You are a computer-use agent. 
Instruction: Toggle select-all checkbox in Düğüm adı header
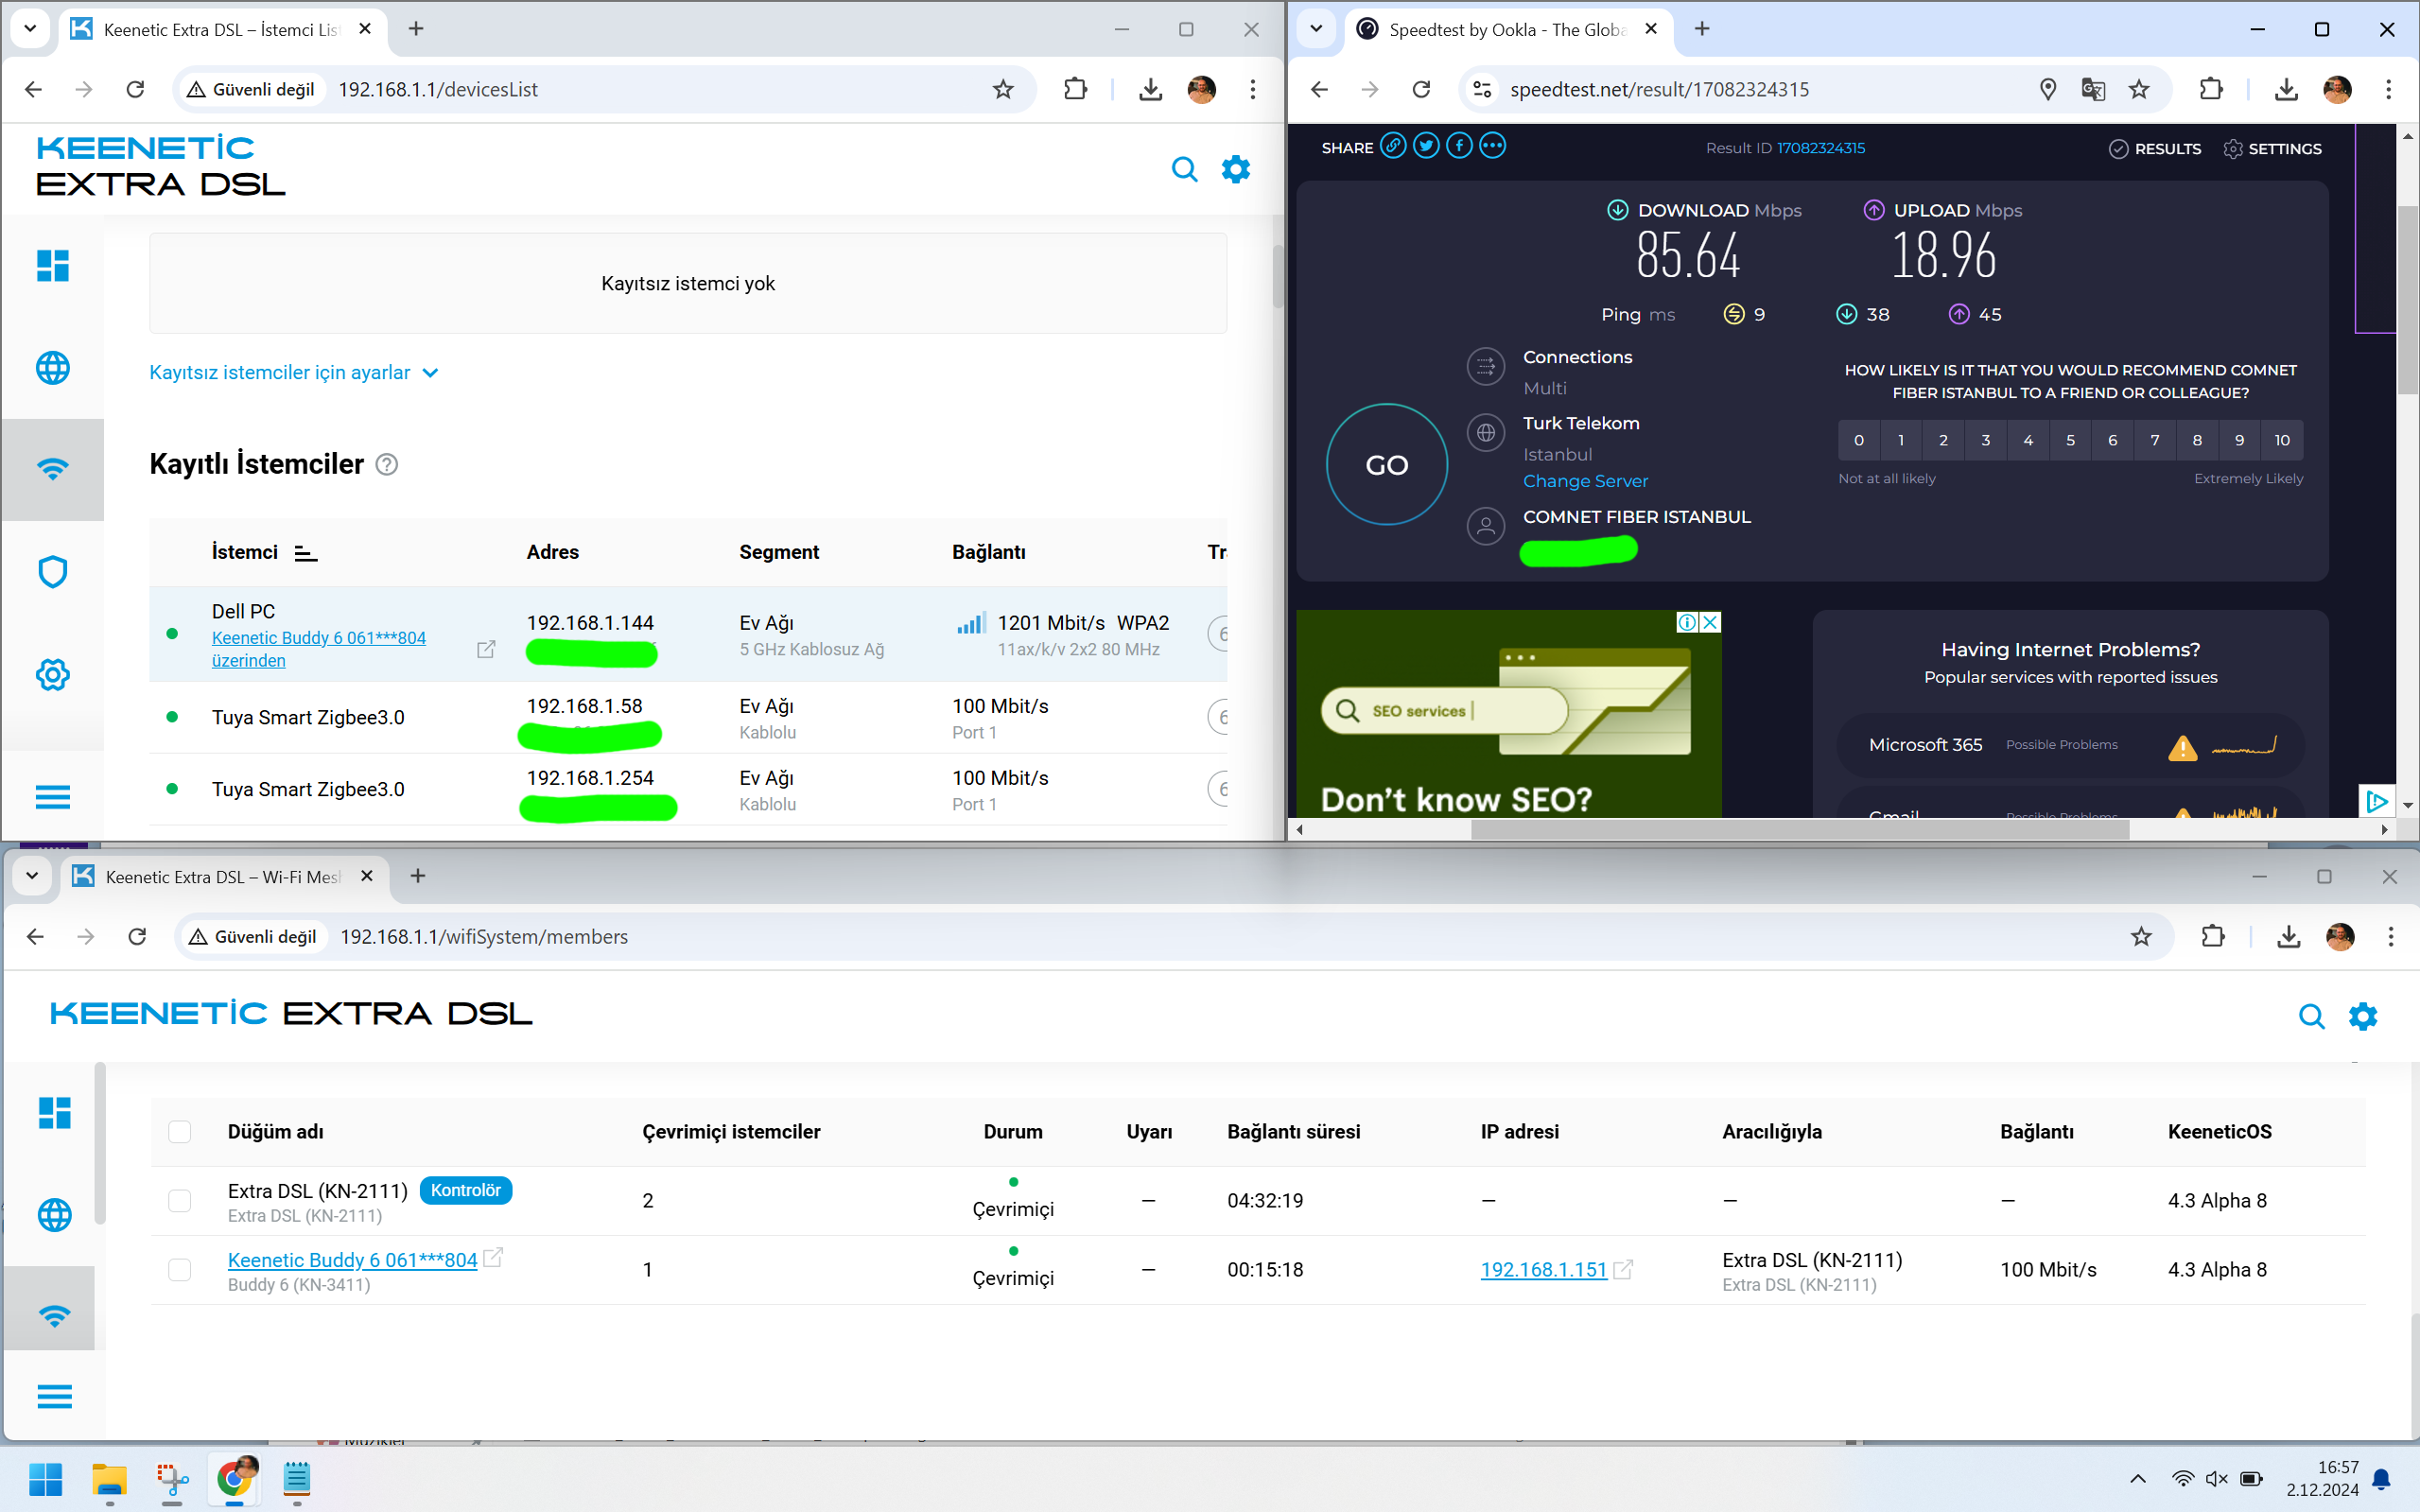point(179,1131)
